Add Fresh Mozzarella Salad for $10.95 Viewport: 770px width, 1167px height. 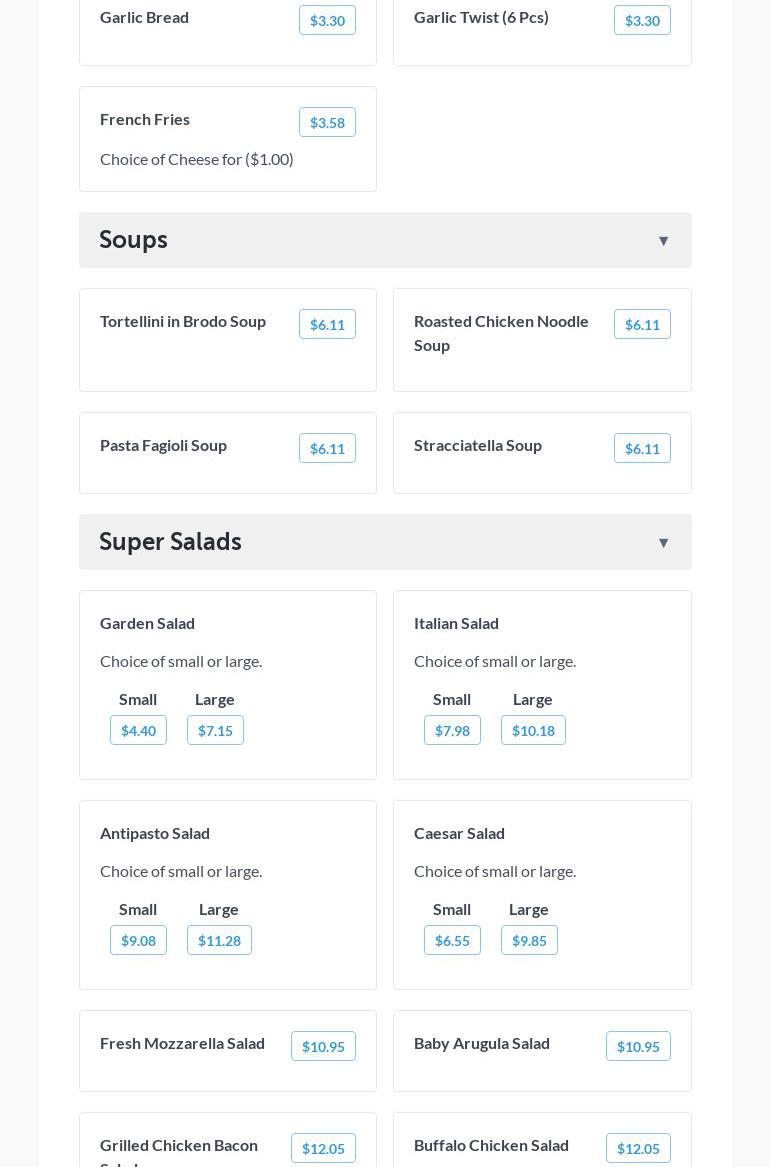(x=324, y=1046)
